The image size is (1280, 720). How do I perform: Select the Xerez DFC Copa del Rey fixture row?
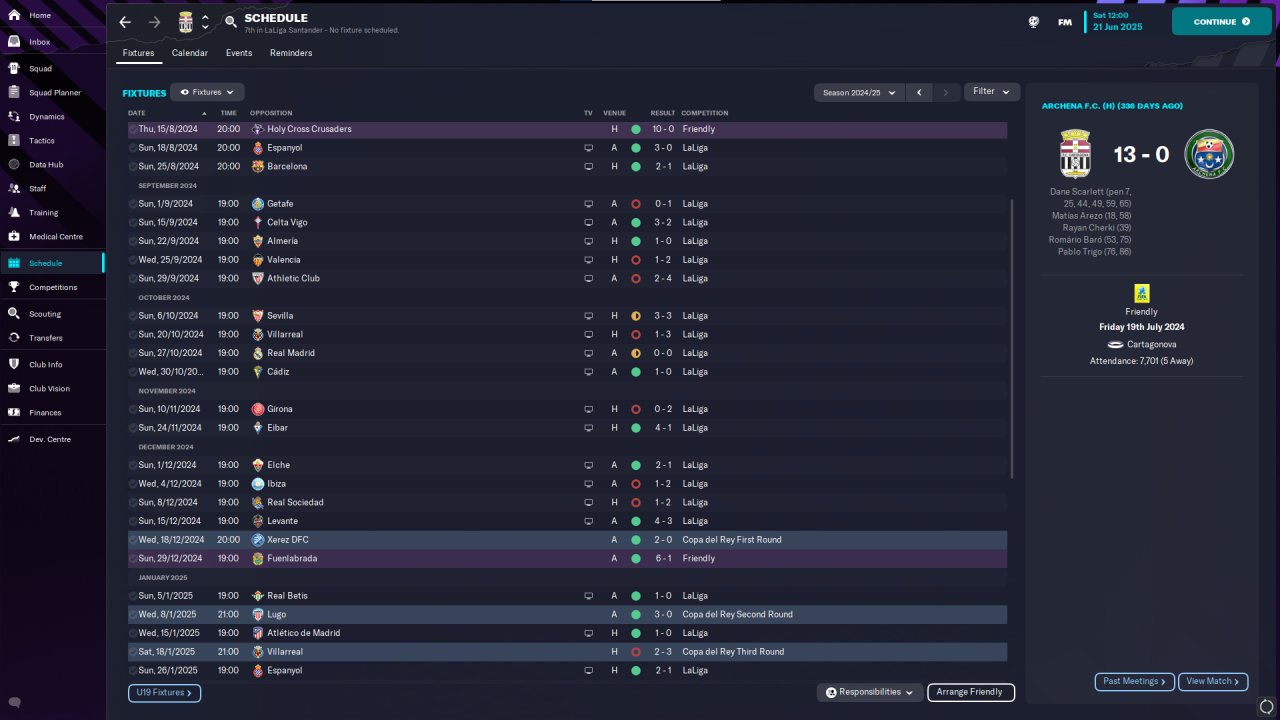coord(567,540)
